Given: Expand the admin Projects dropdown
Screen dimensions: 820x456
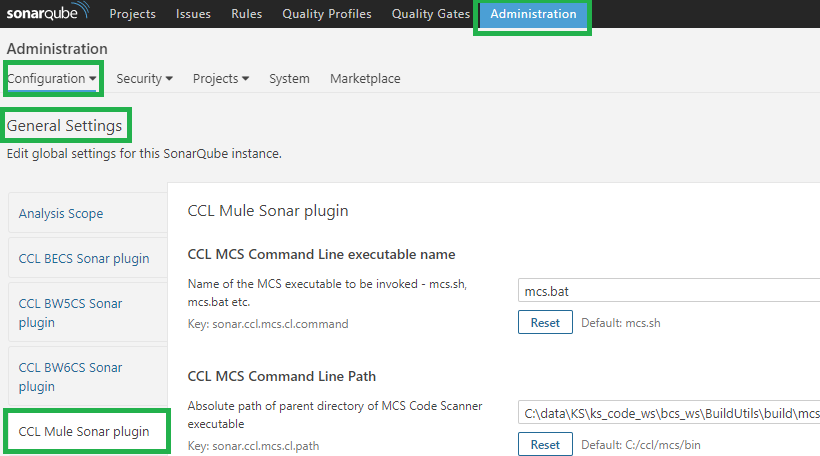Looking at the screenshot, I should click(221, 78).
